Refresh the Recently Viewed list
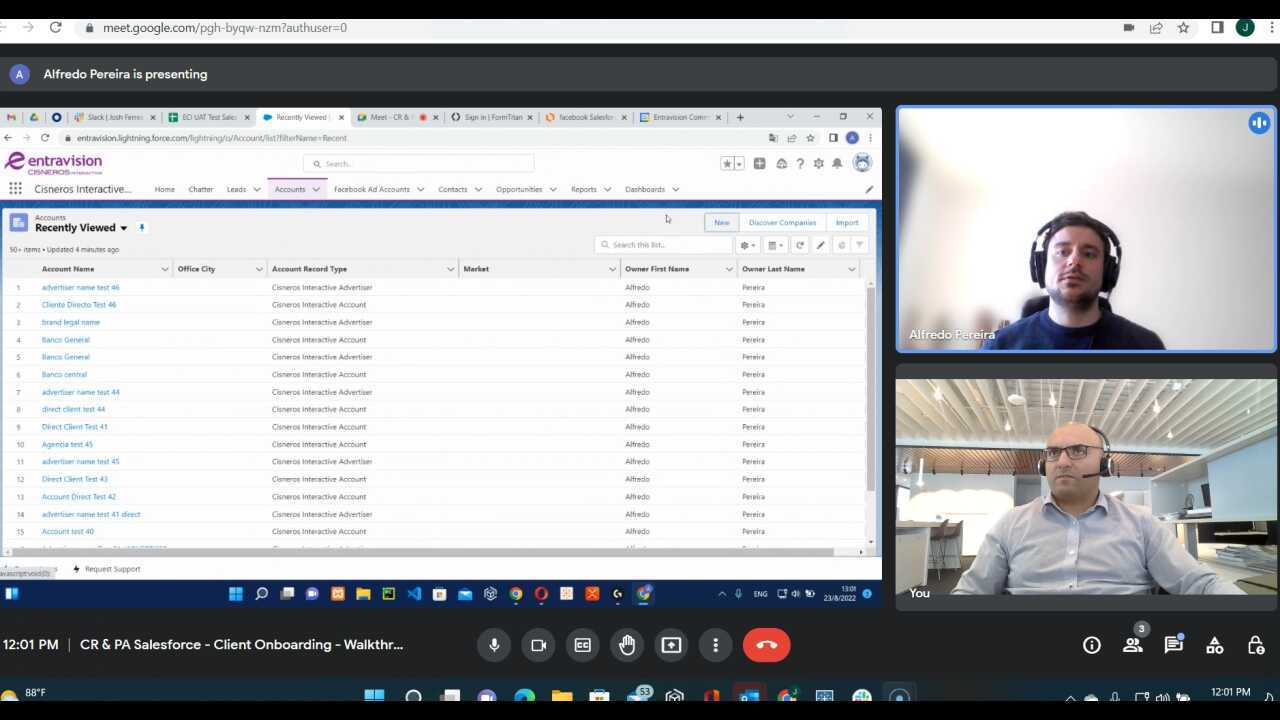 point(800,245)
